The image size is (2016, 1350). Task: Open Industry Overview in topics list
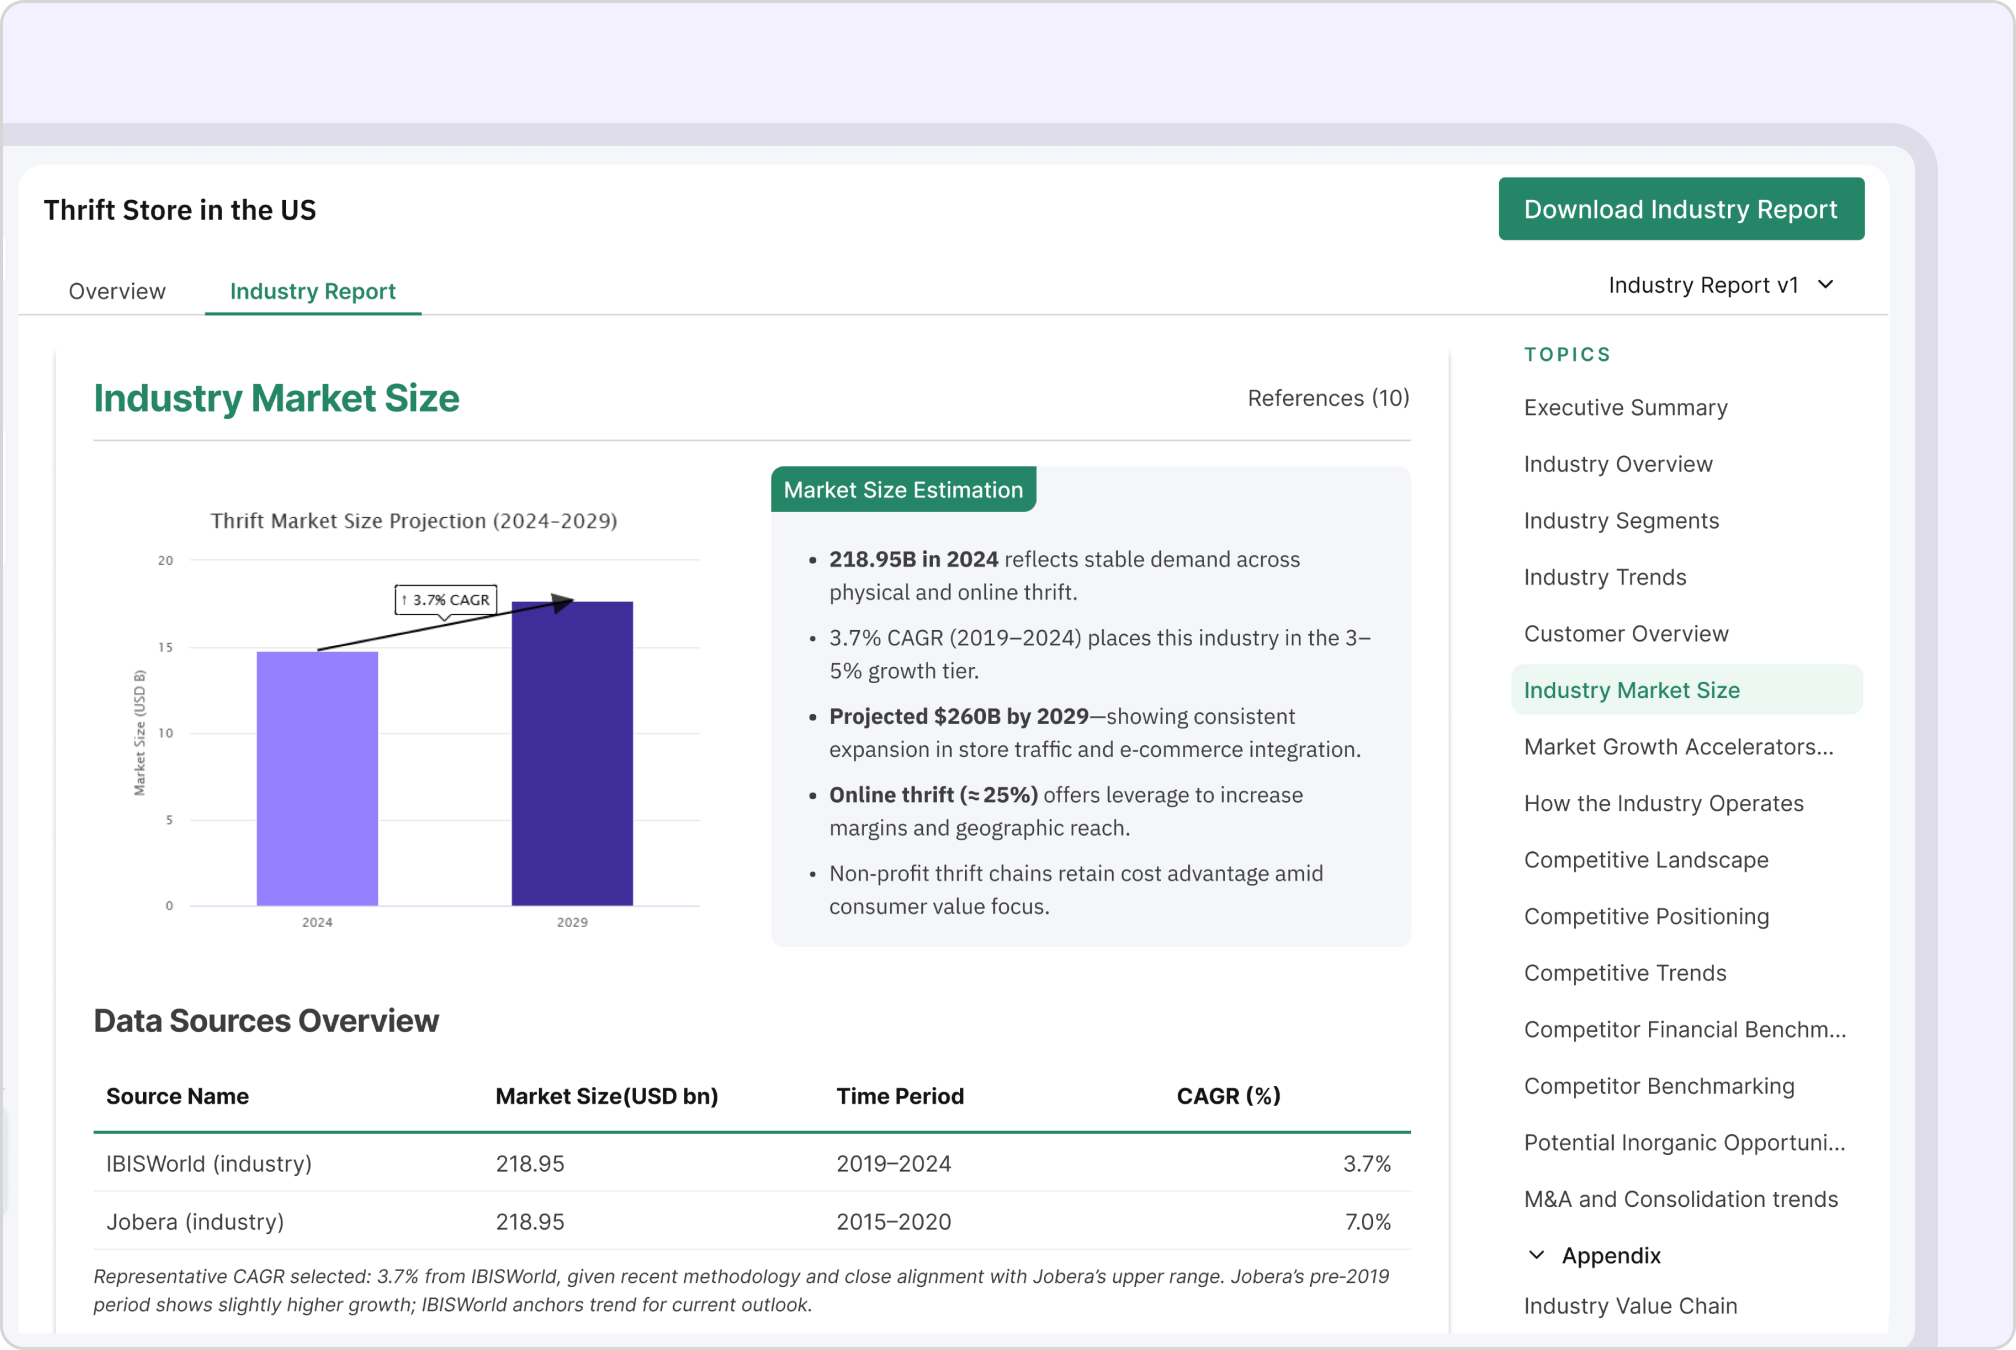pyautogui.click(x=1617, y=464)
